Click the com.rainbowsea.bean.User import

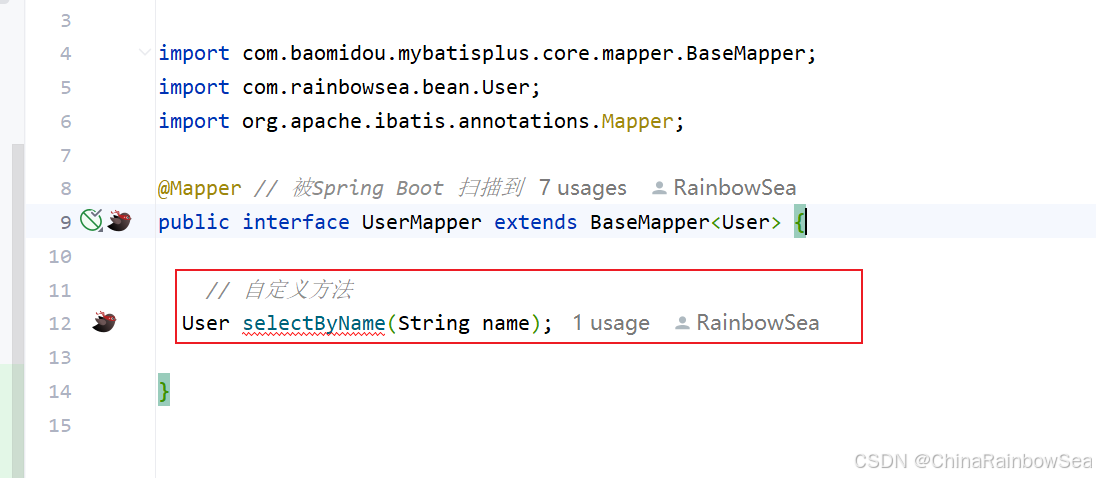tap(350, 87)
